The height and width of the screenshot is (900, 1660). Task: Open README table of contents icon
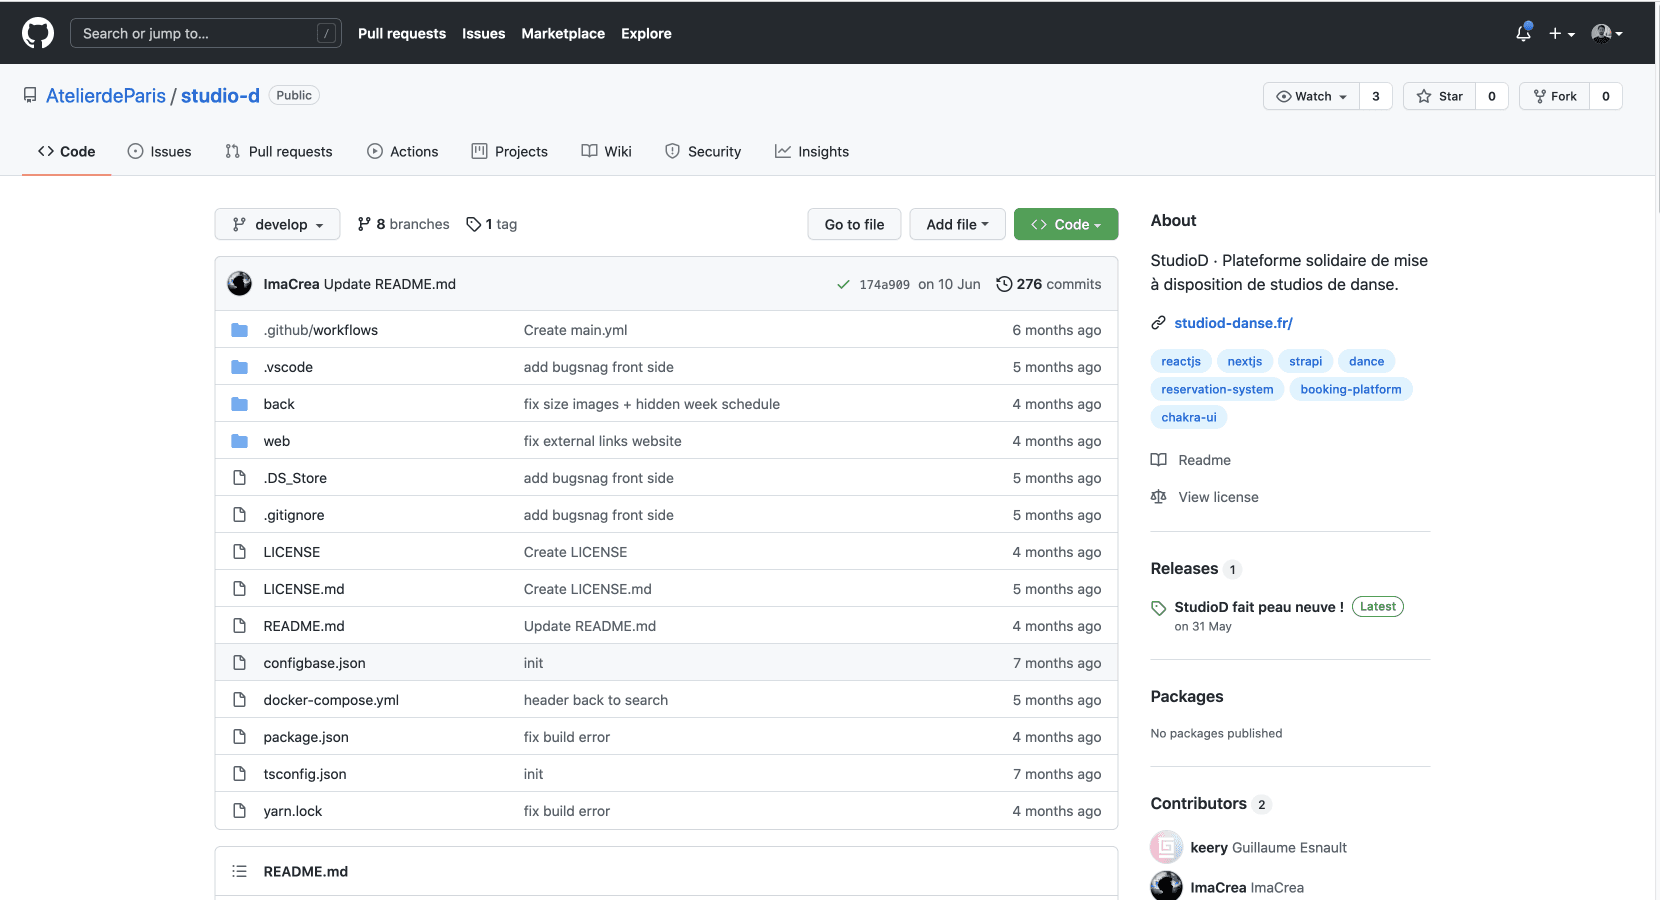coord(240,871)
